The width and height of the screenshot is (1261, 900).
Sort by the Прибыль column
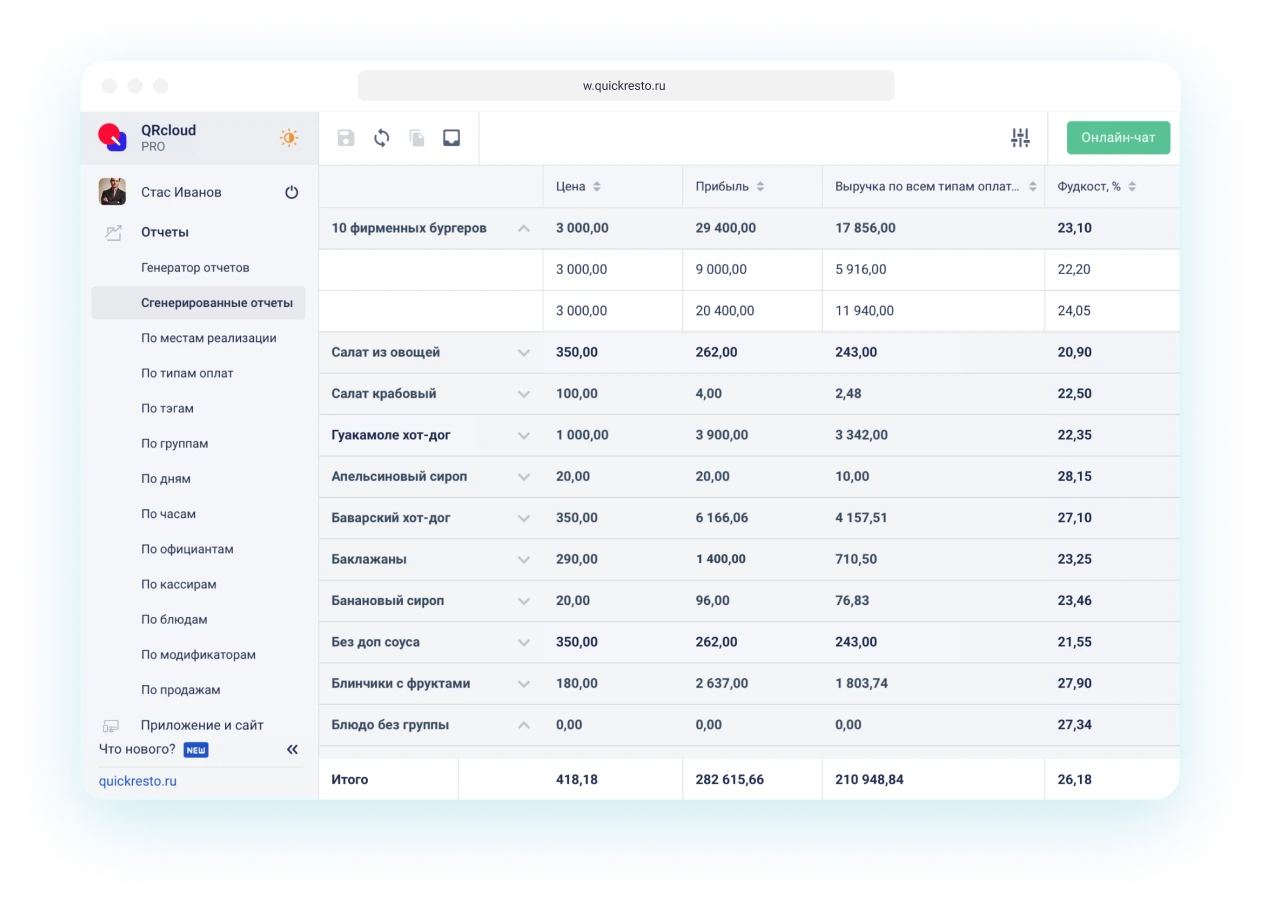tap(760, 187)
